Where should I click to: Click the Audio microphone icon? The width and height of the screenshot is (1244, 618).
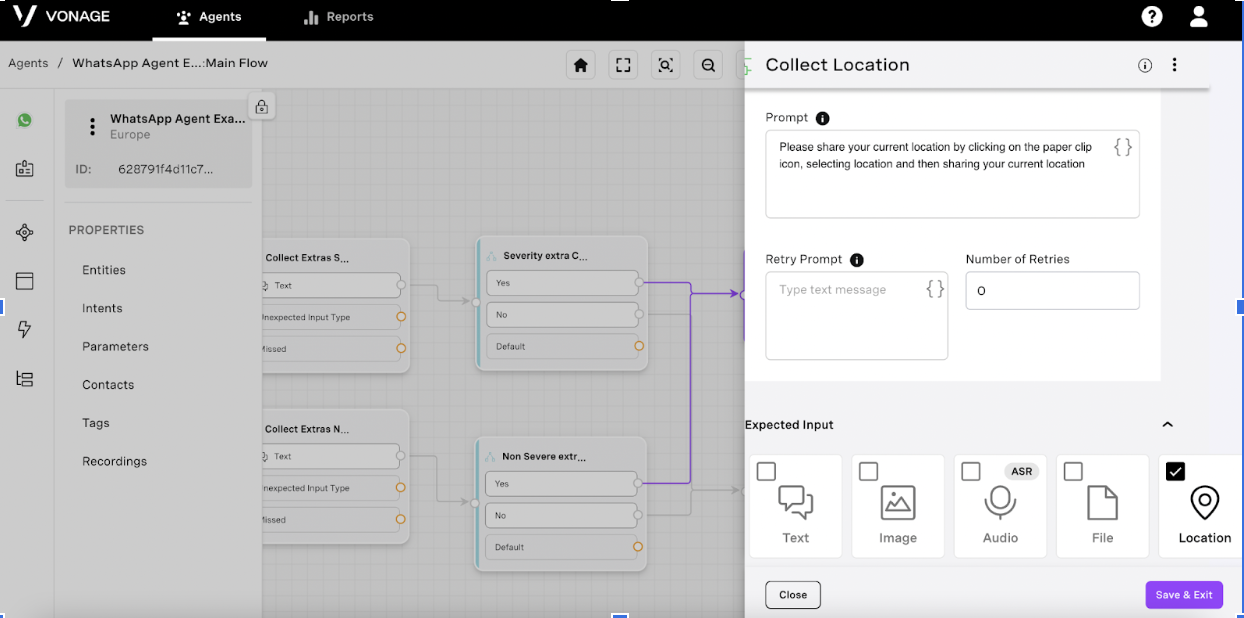point(1000,503)
